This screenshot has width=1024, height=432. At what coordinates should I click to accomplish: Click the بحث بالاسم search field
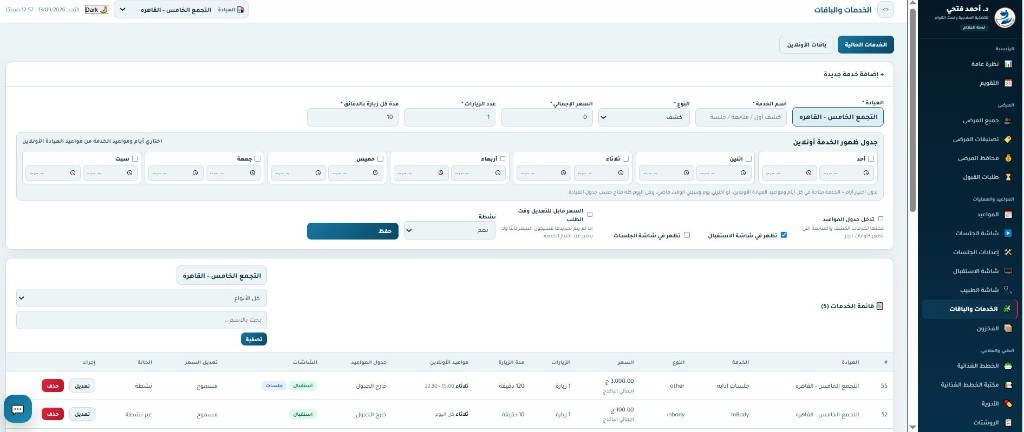click(x=142, y=320)
